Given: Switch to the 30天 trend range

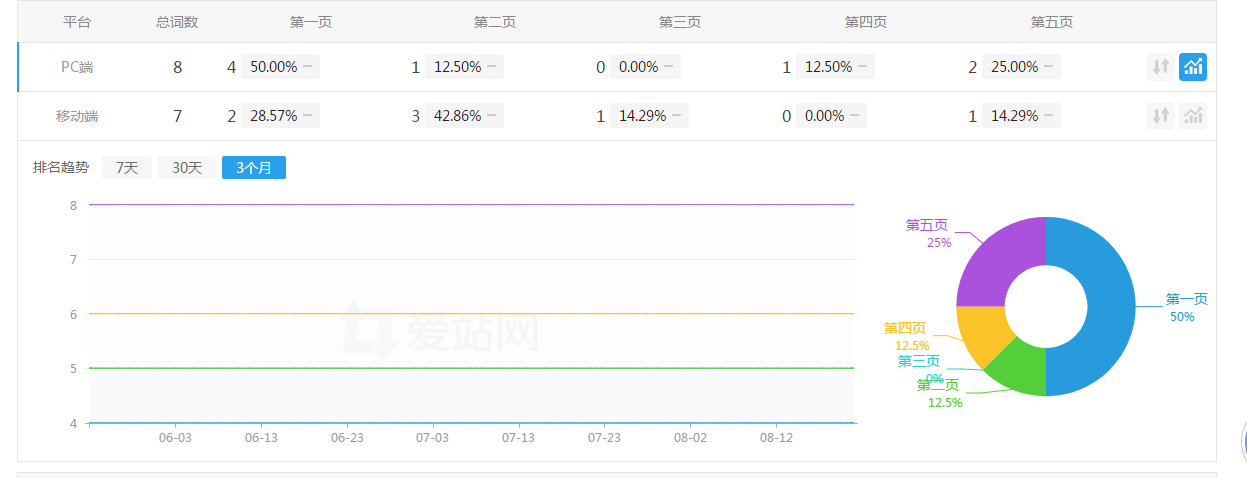Looking at the screenshot, I should (x=187, y=168).
